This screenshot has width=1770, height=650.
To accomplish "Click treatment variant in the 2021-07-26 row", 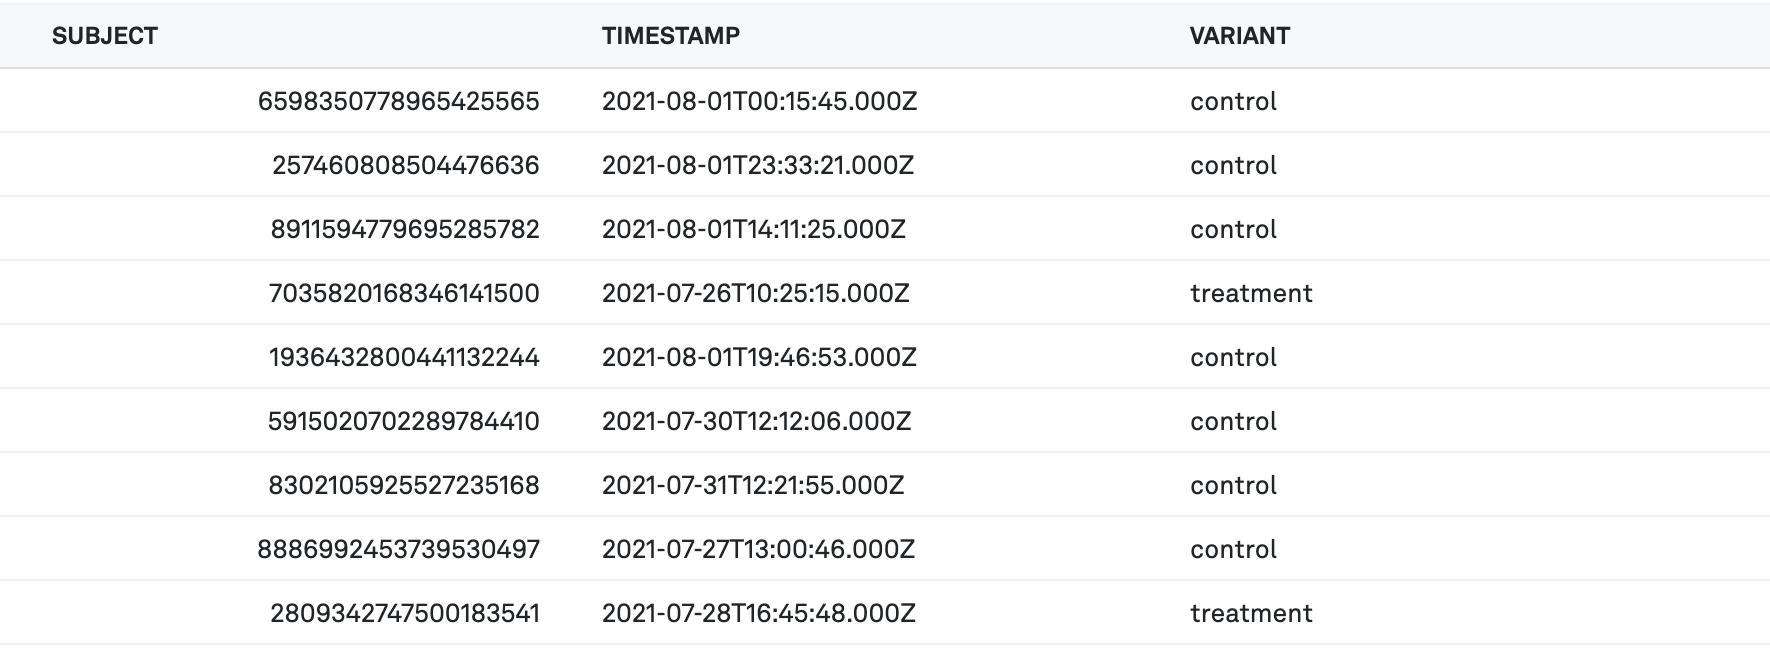I will click(x=1251, y=293).
